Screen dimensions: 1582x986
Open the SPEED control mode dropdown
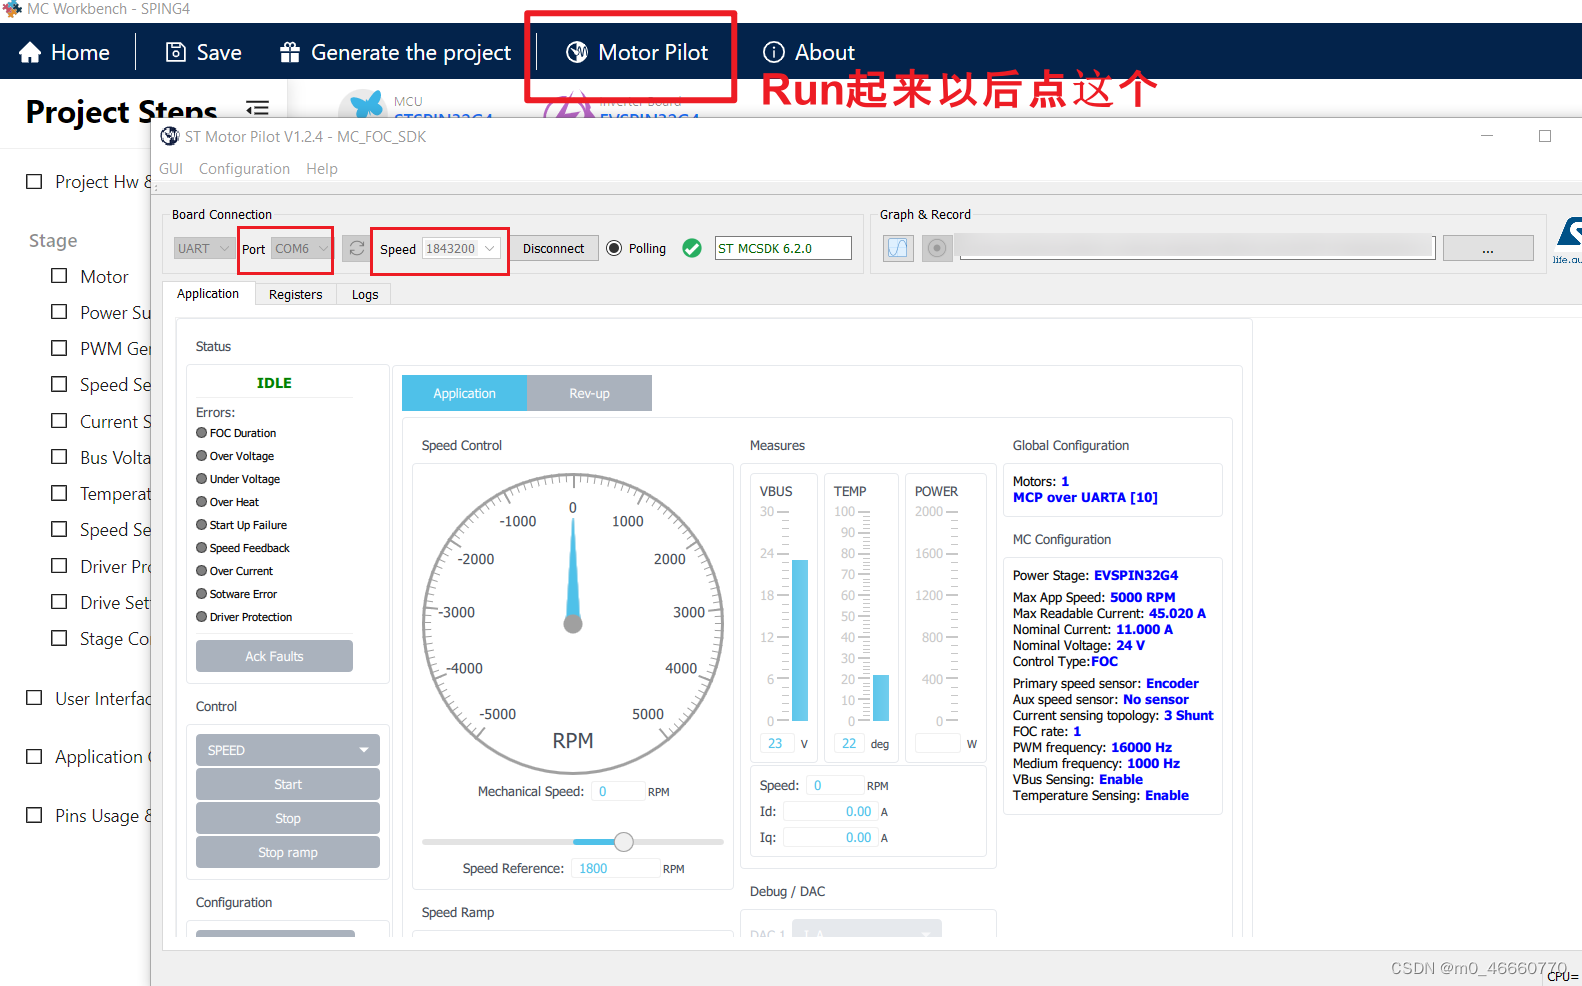click(x=288, y=750)
